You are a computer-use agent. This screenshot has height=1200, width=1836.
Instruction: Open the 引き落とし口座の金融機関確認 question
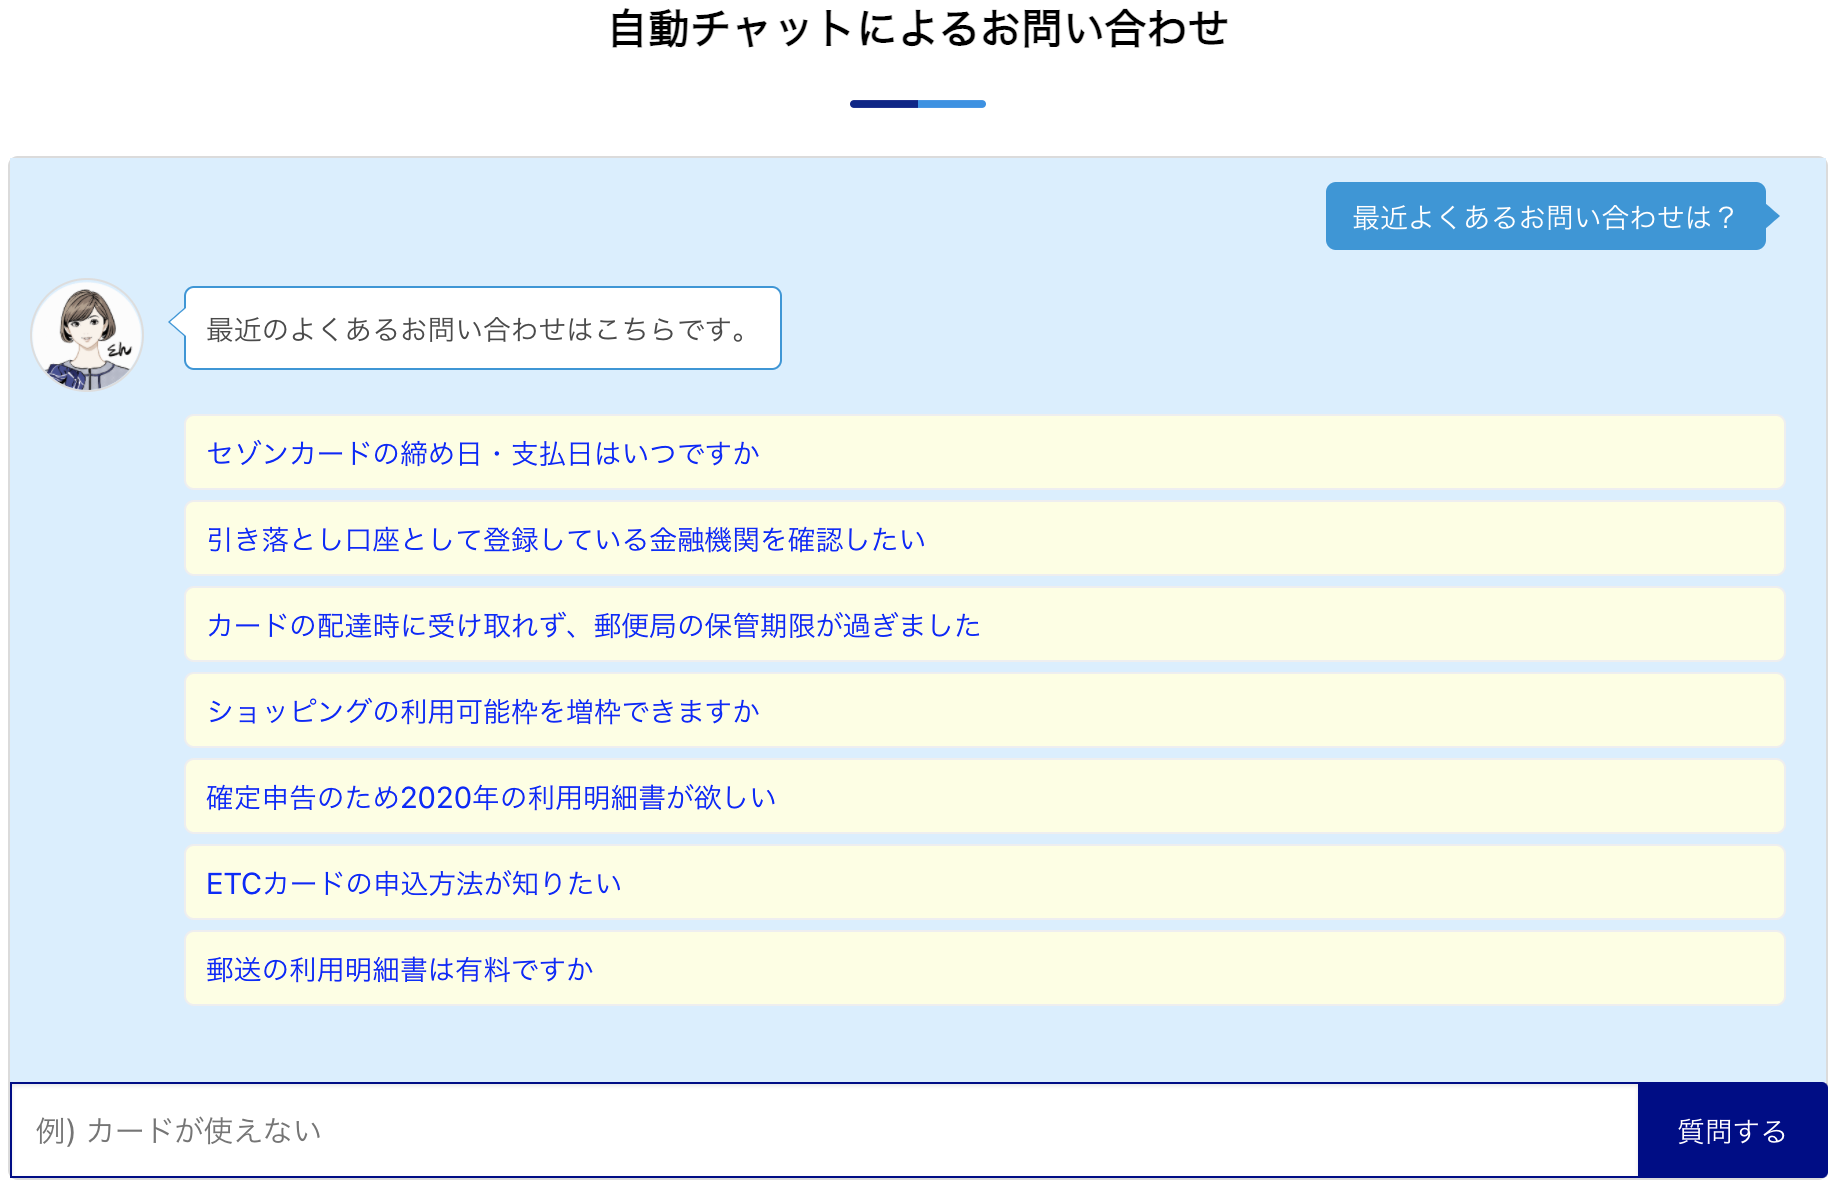[565, 538]
